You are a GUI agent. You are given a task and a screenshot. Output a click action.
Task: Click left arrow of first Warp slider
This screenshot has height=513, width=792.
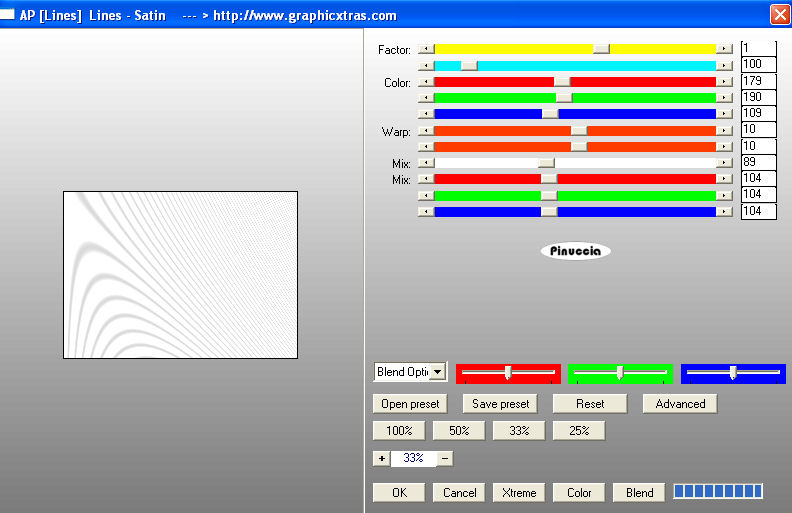426,131
